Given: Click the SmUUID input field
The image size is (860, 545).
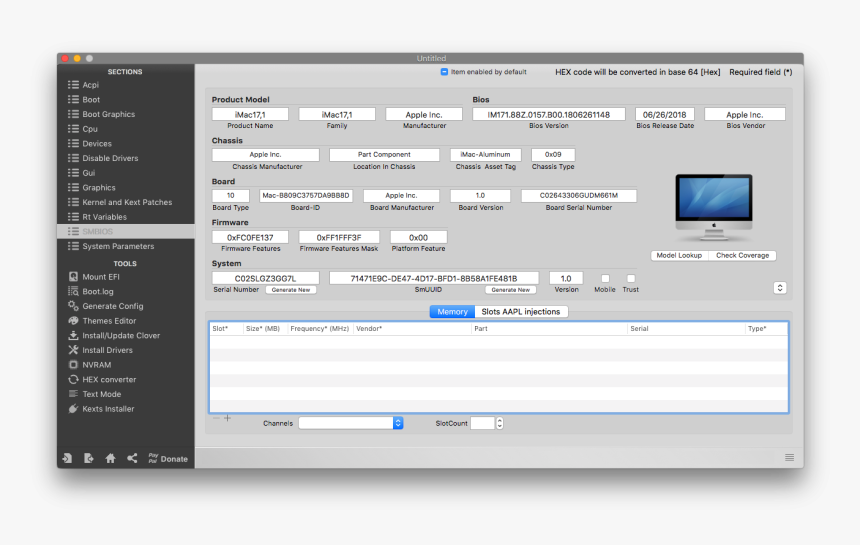Looking at the screenshot, I should (x=434, y=279).
